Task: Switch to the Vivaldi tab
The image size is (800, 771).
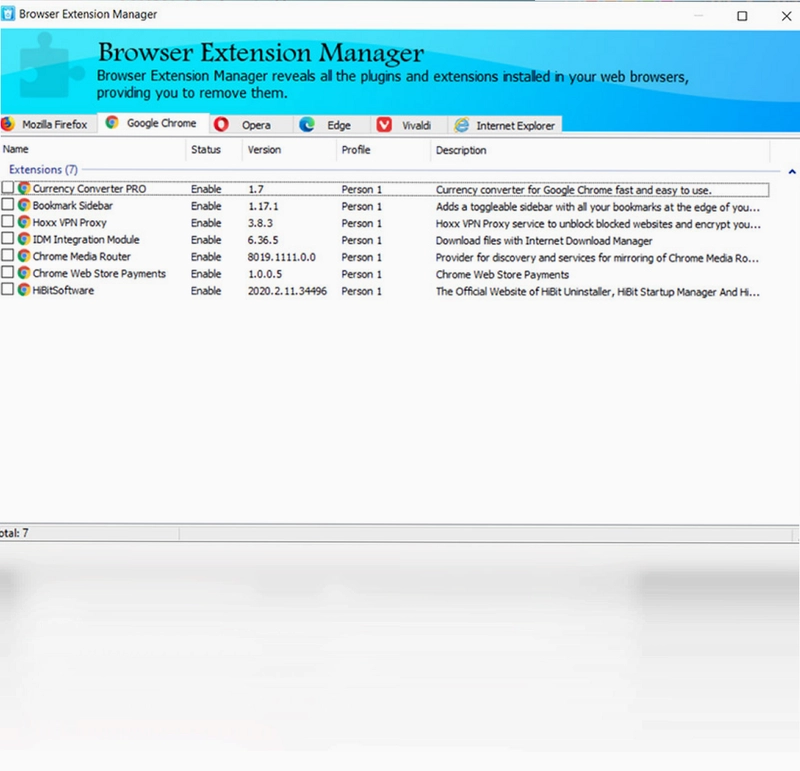Action: (x=410, y=126)
